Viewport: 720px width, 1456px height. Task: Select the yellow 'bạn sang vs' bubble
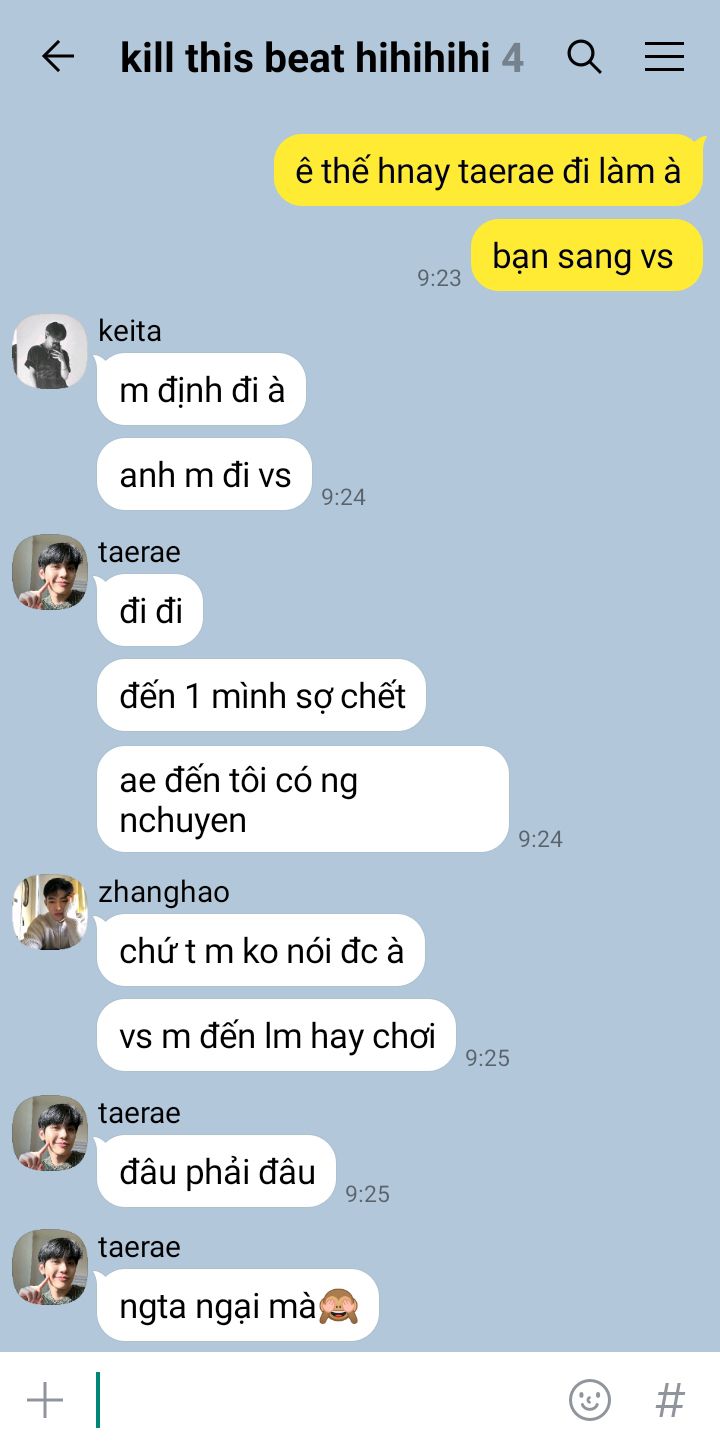[587, 256]
